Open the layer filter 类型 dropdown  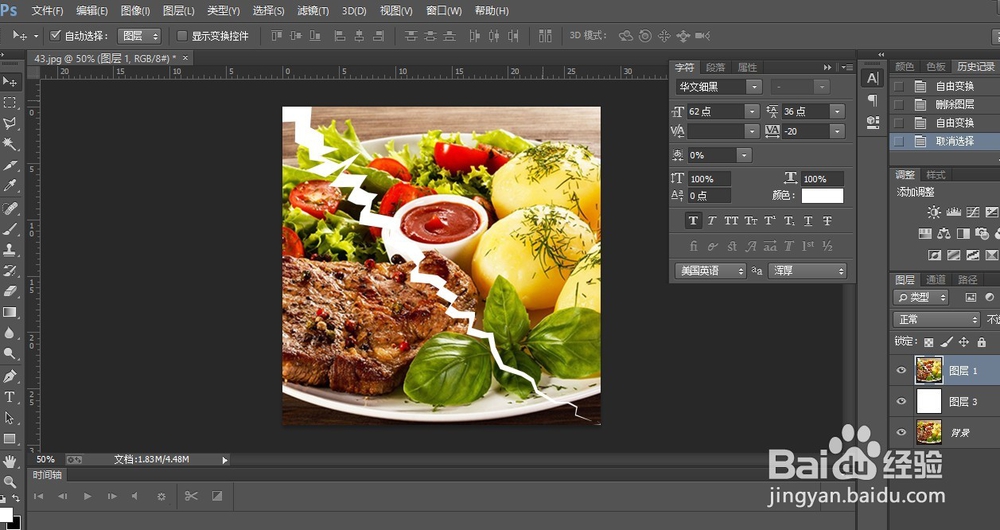(x=921, y=297)
